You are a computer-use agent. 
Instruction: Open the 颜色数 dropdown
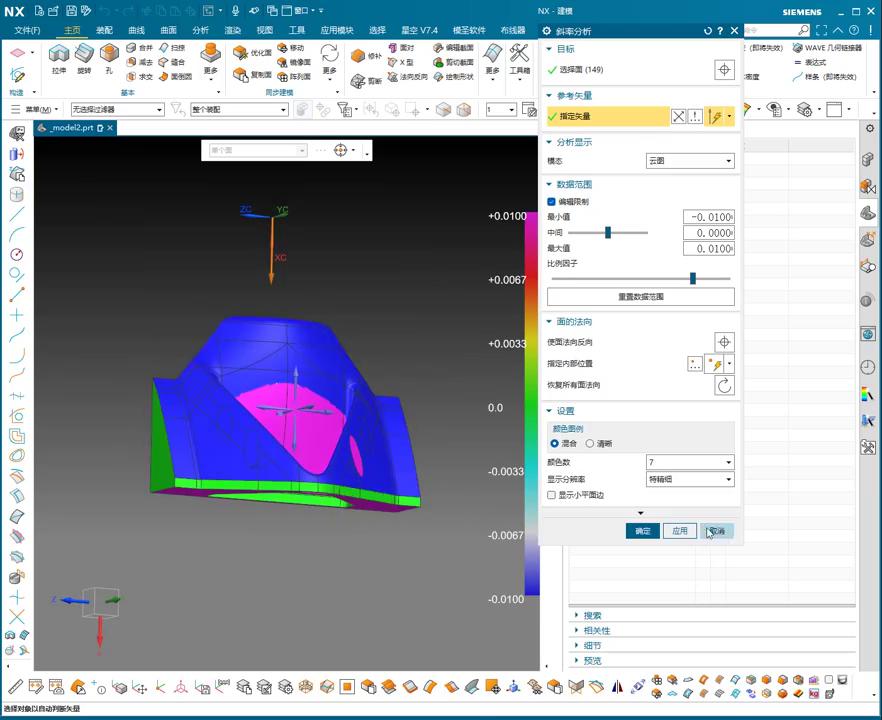pos(690,462)
